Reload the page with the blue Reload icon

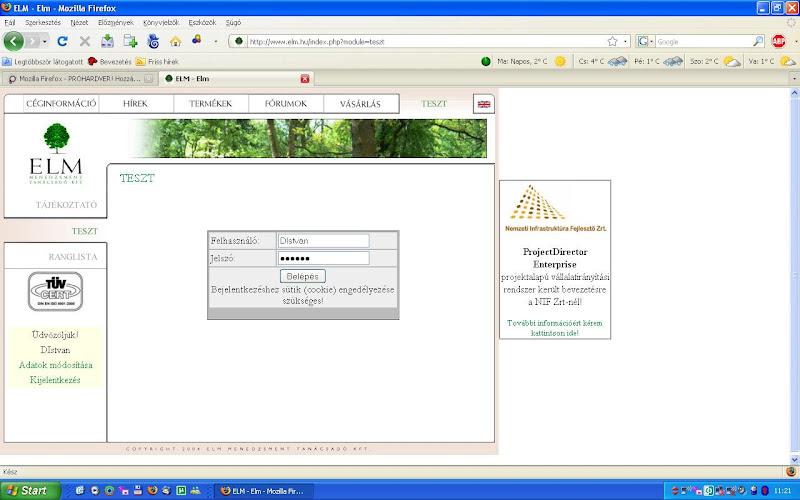(x=62, y=41)
